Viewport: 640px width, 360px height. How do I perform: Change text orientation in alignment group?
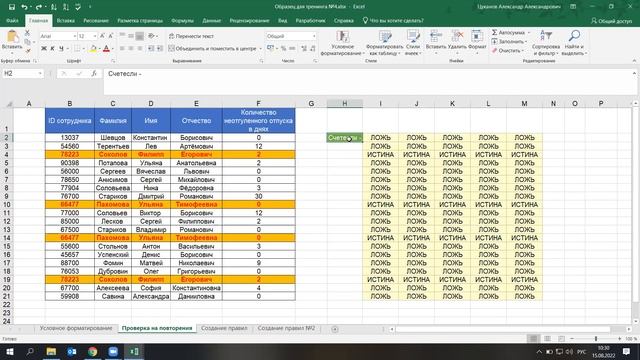[151, 36]
